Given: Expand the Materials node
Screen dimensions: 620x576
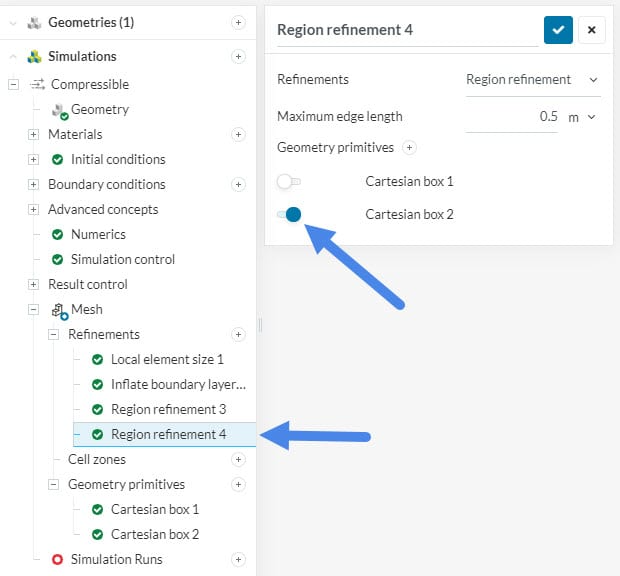Looking at the screenshot, I should pyautogui.click(x=33, y=134).
